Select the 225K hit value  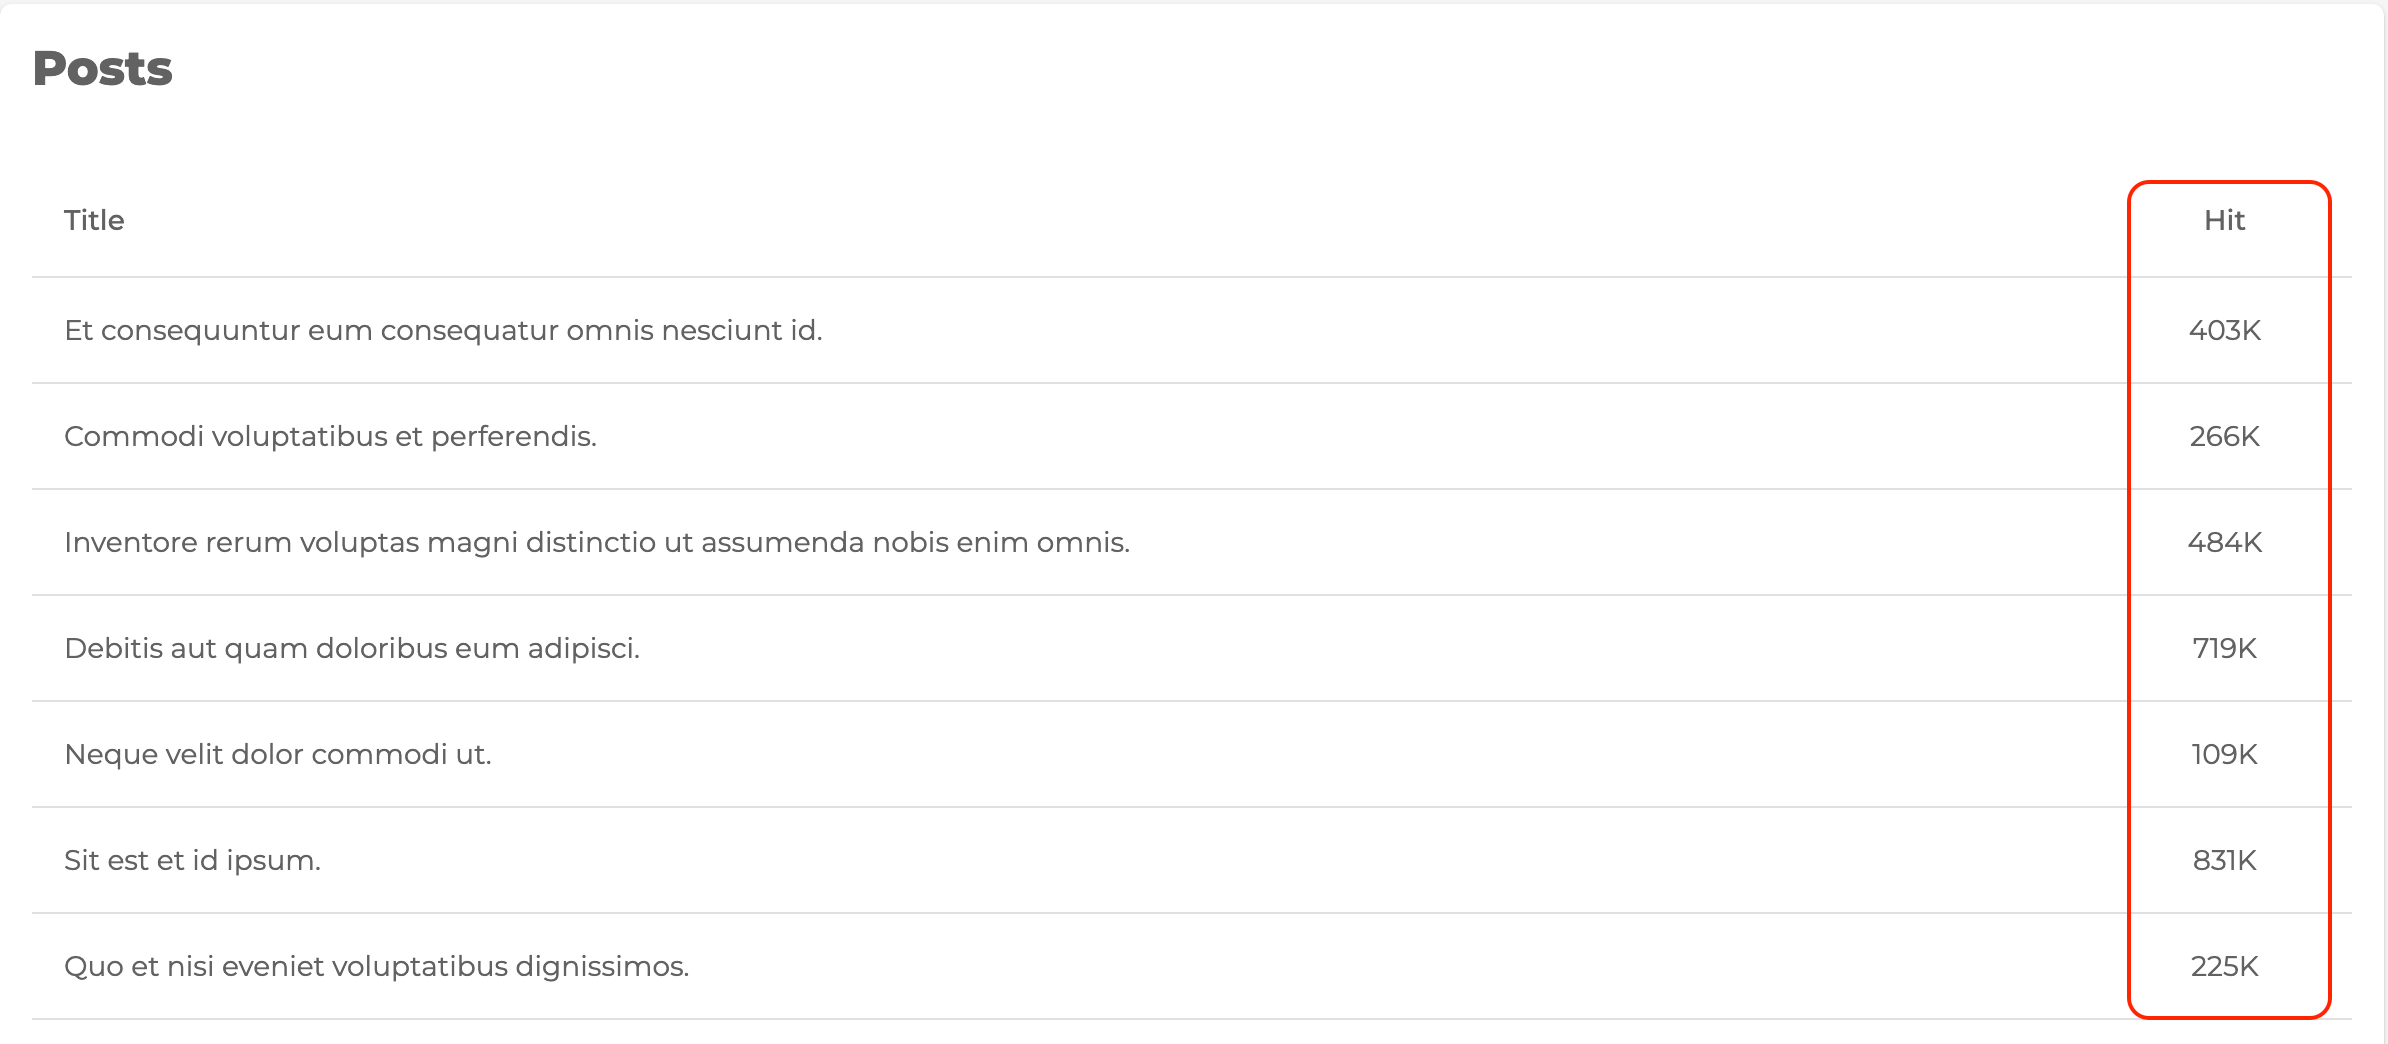(2224, 966)
